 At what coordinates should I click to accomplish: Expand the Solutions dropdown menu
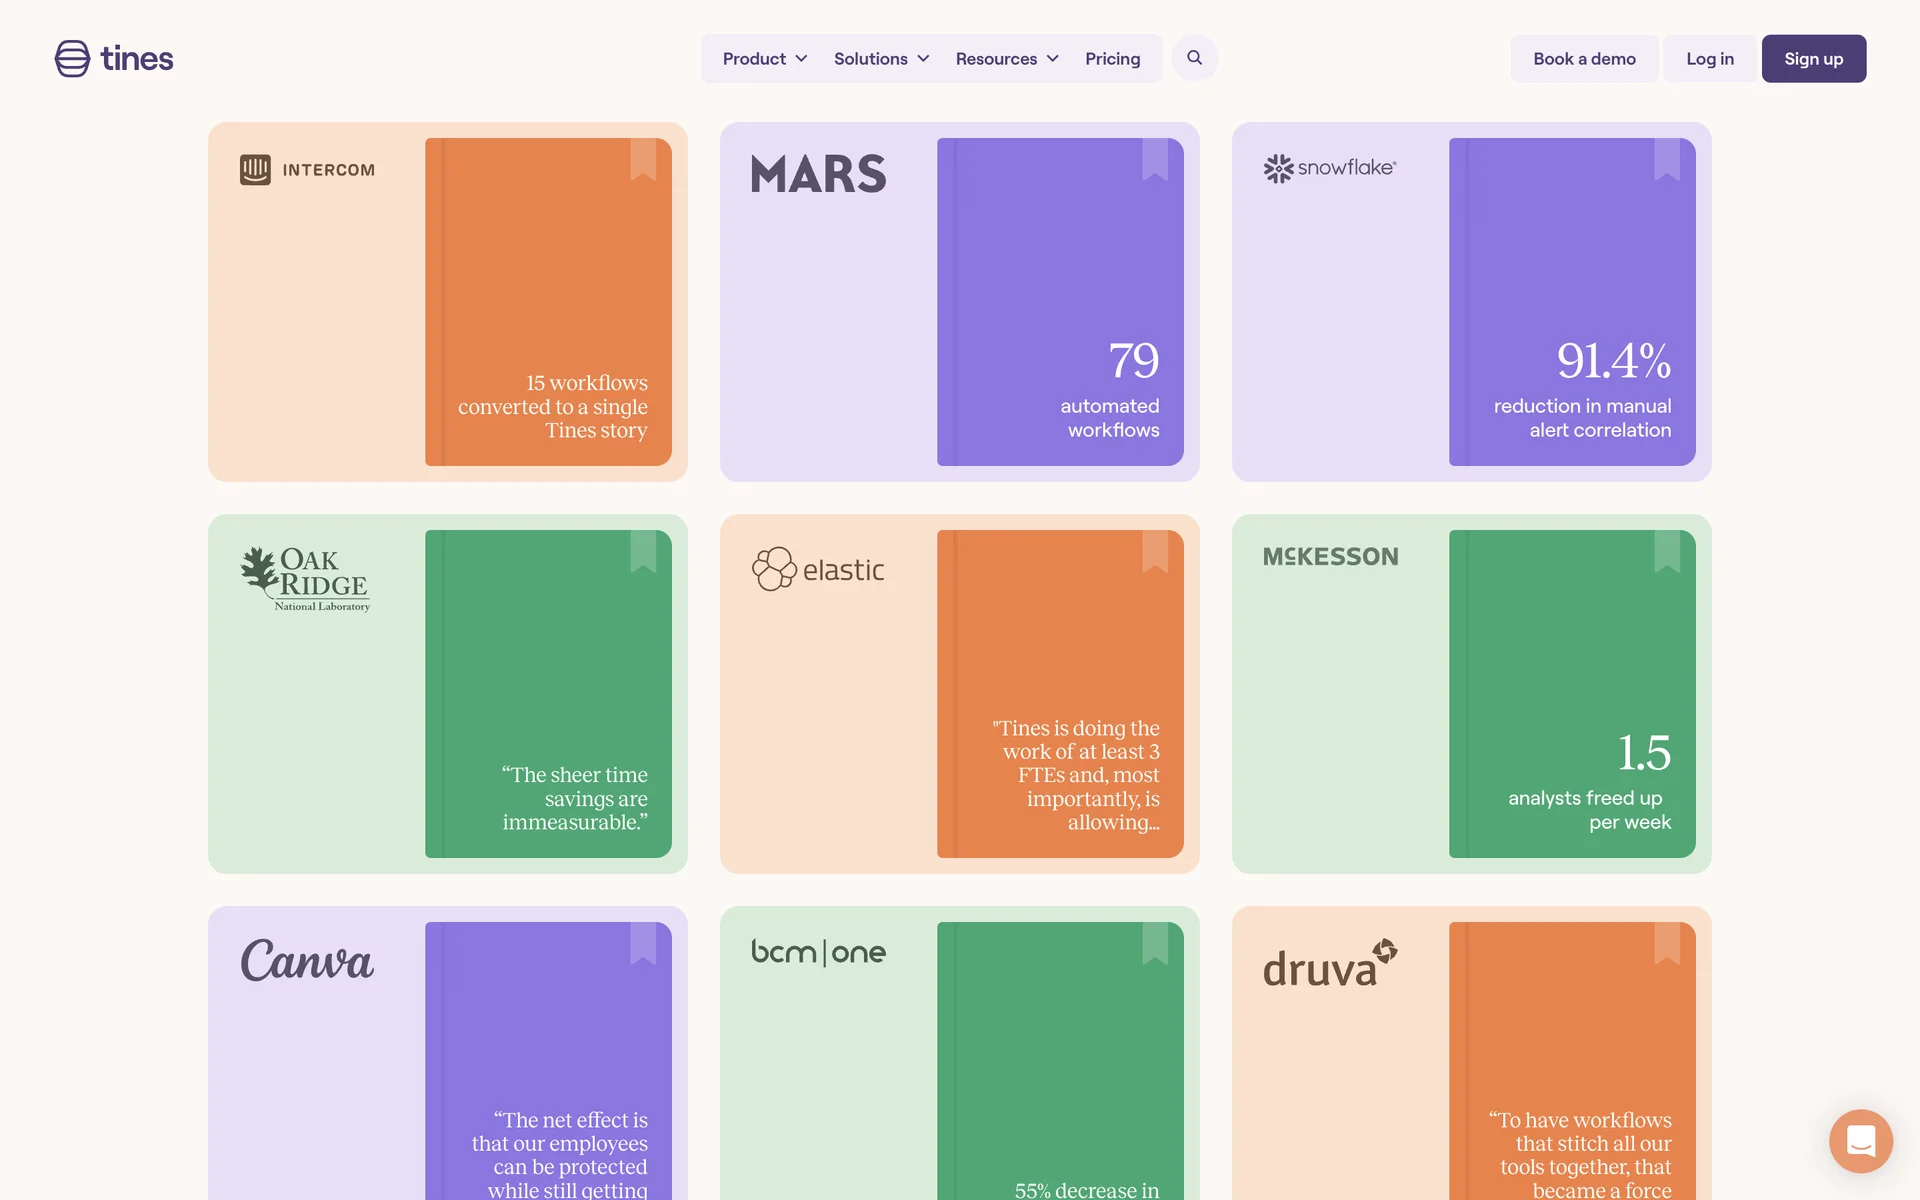[881, 59]
